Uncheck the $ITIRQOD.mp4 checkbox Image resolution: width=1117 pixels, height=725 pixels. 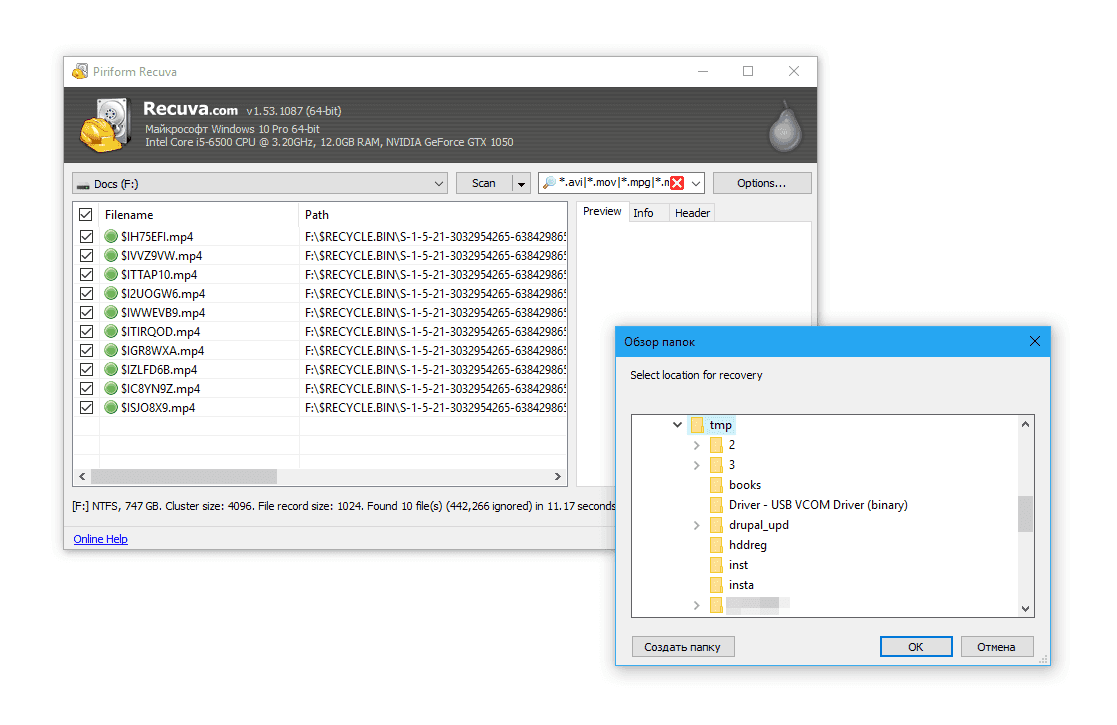pyautogui.click(x=86, y=331)
